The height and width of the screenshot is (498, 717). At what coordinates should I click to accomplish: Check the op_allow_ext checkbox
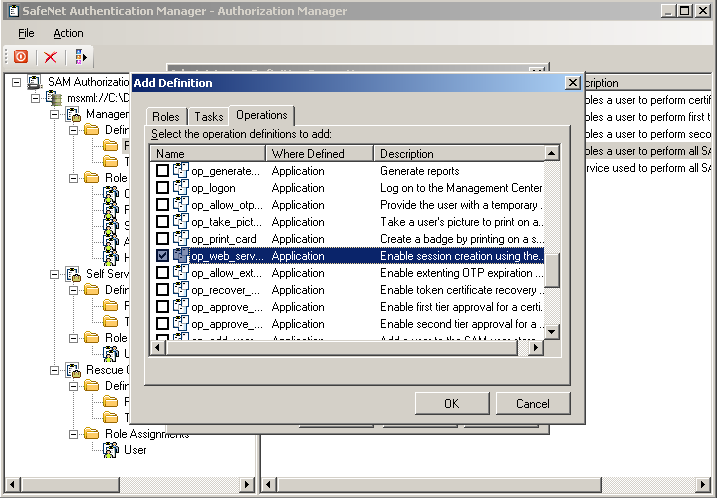pos(162,273)
